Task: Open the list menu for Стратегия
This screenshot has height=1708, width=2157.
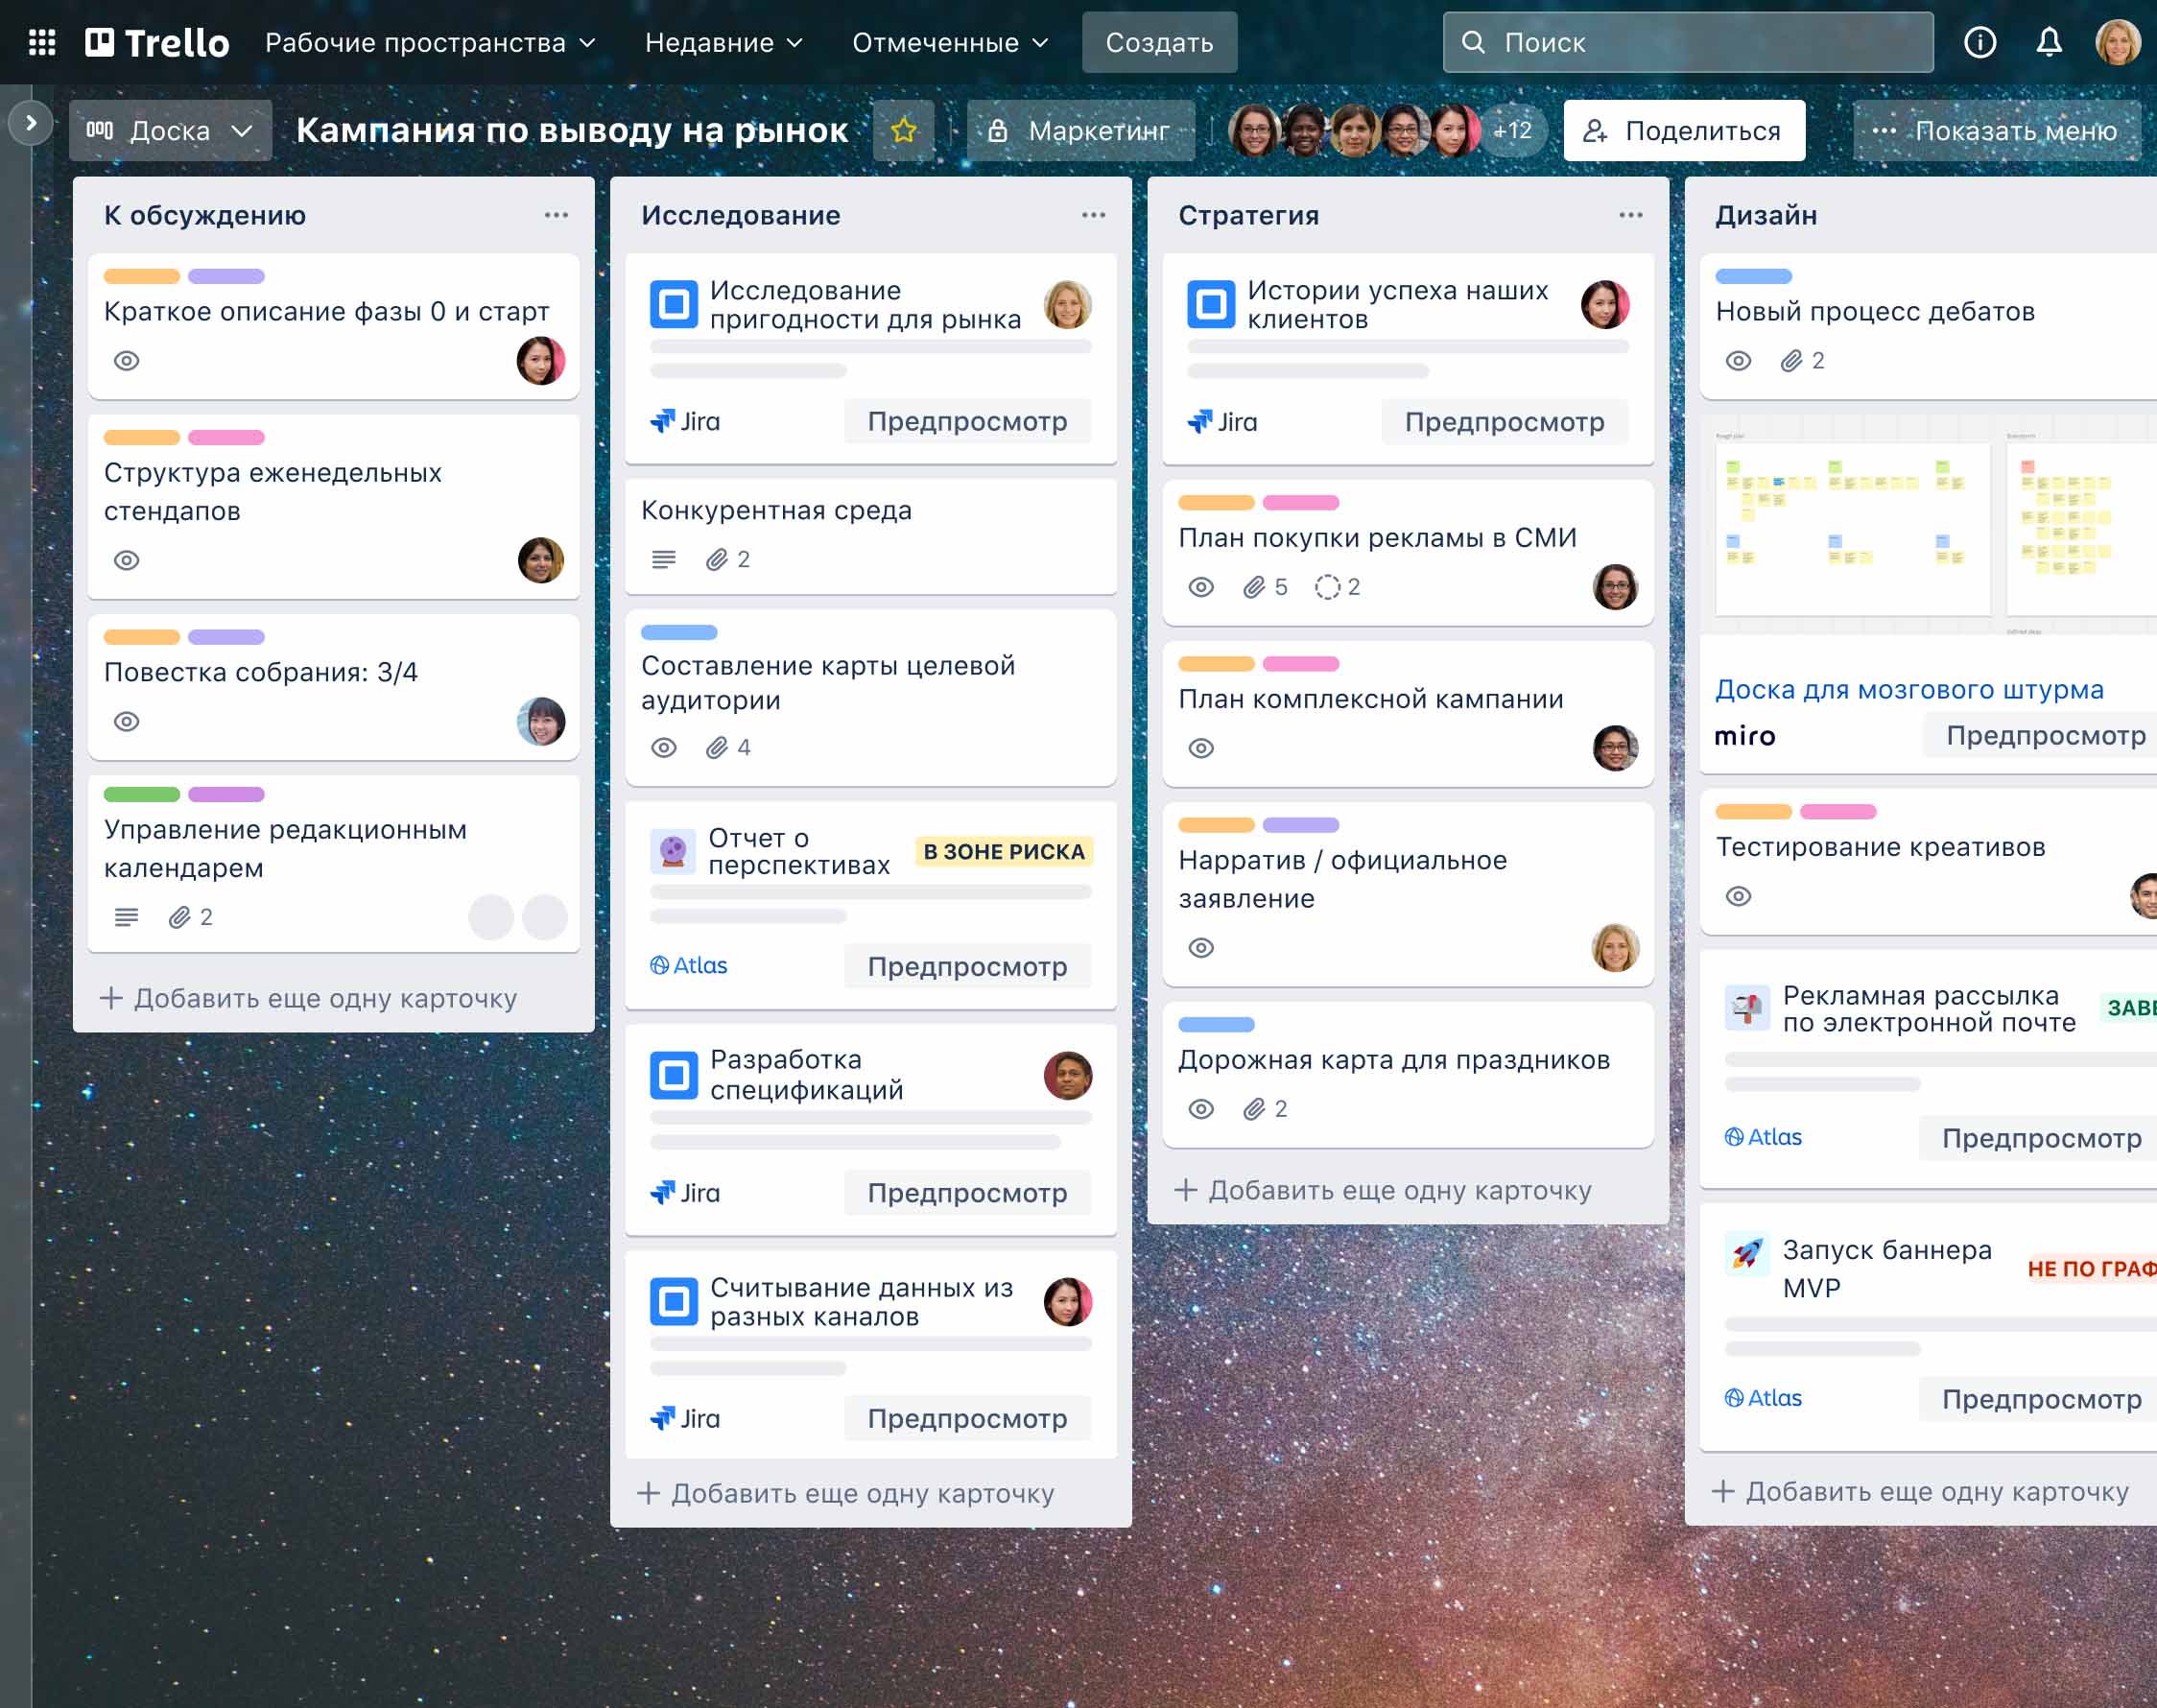Action: pos(1630,215)
